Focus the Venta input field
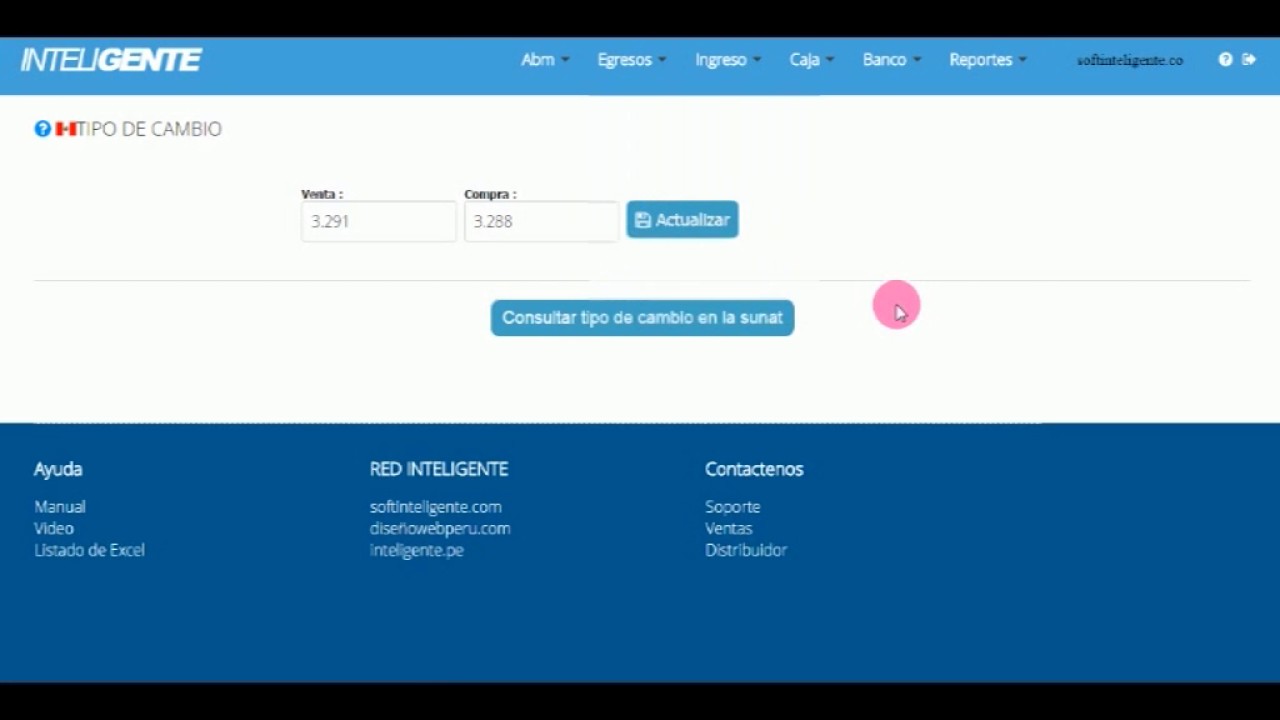The height and width of the screenshot is (720, 1280). click(x=379, y=221)
